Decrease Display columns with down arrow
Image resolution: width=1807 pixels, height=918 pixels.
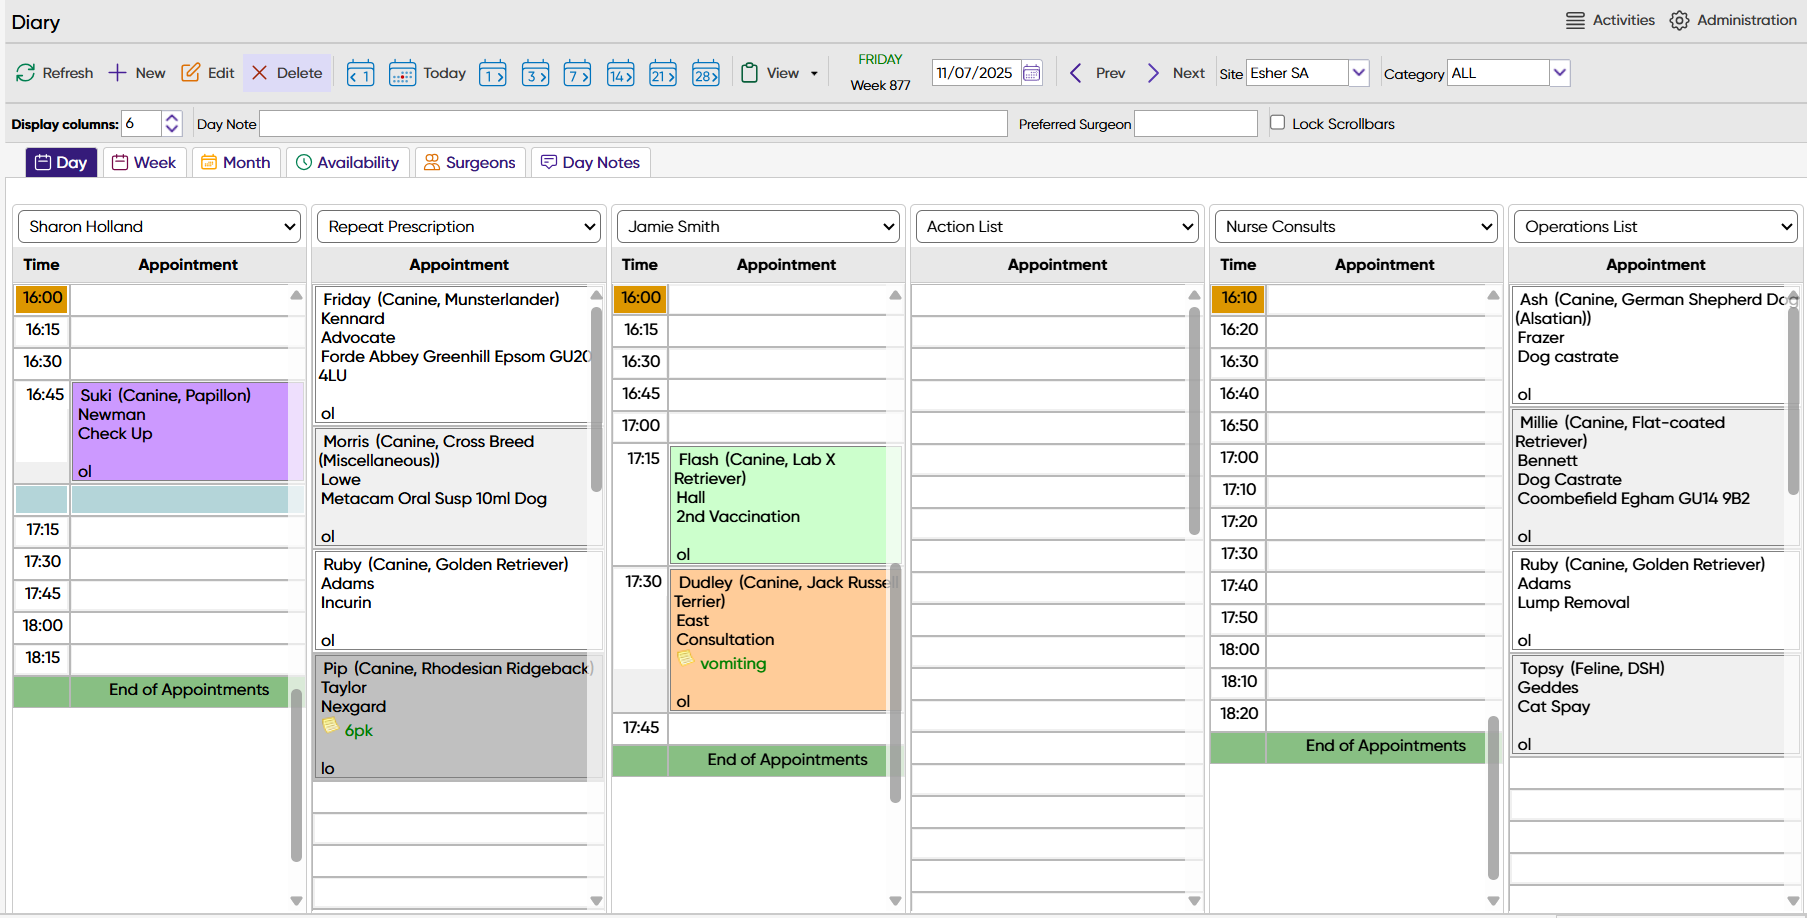click(x=172, y=129)
